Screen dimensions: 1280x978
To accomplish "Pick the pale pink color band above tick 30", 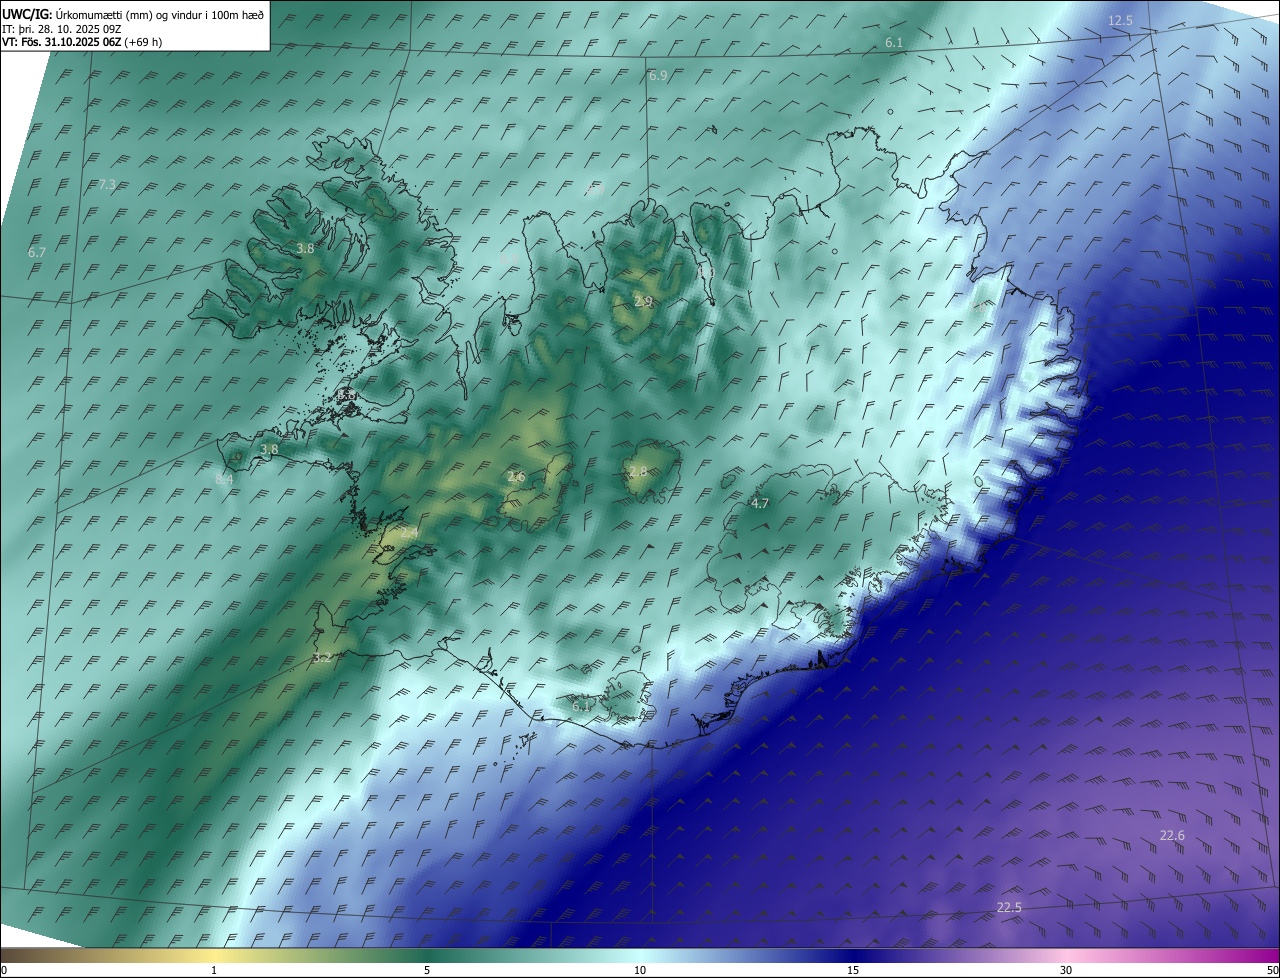I will pyautogui.click(x=1066, y=955).
